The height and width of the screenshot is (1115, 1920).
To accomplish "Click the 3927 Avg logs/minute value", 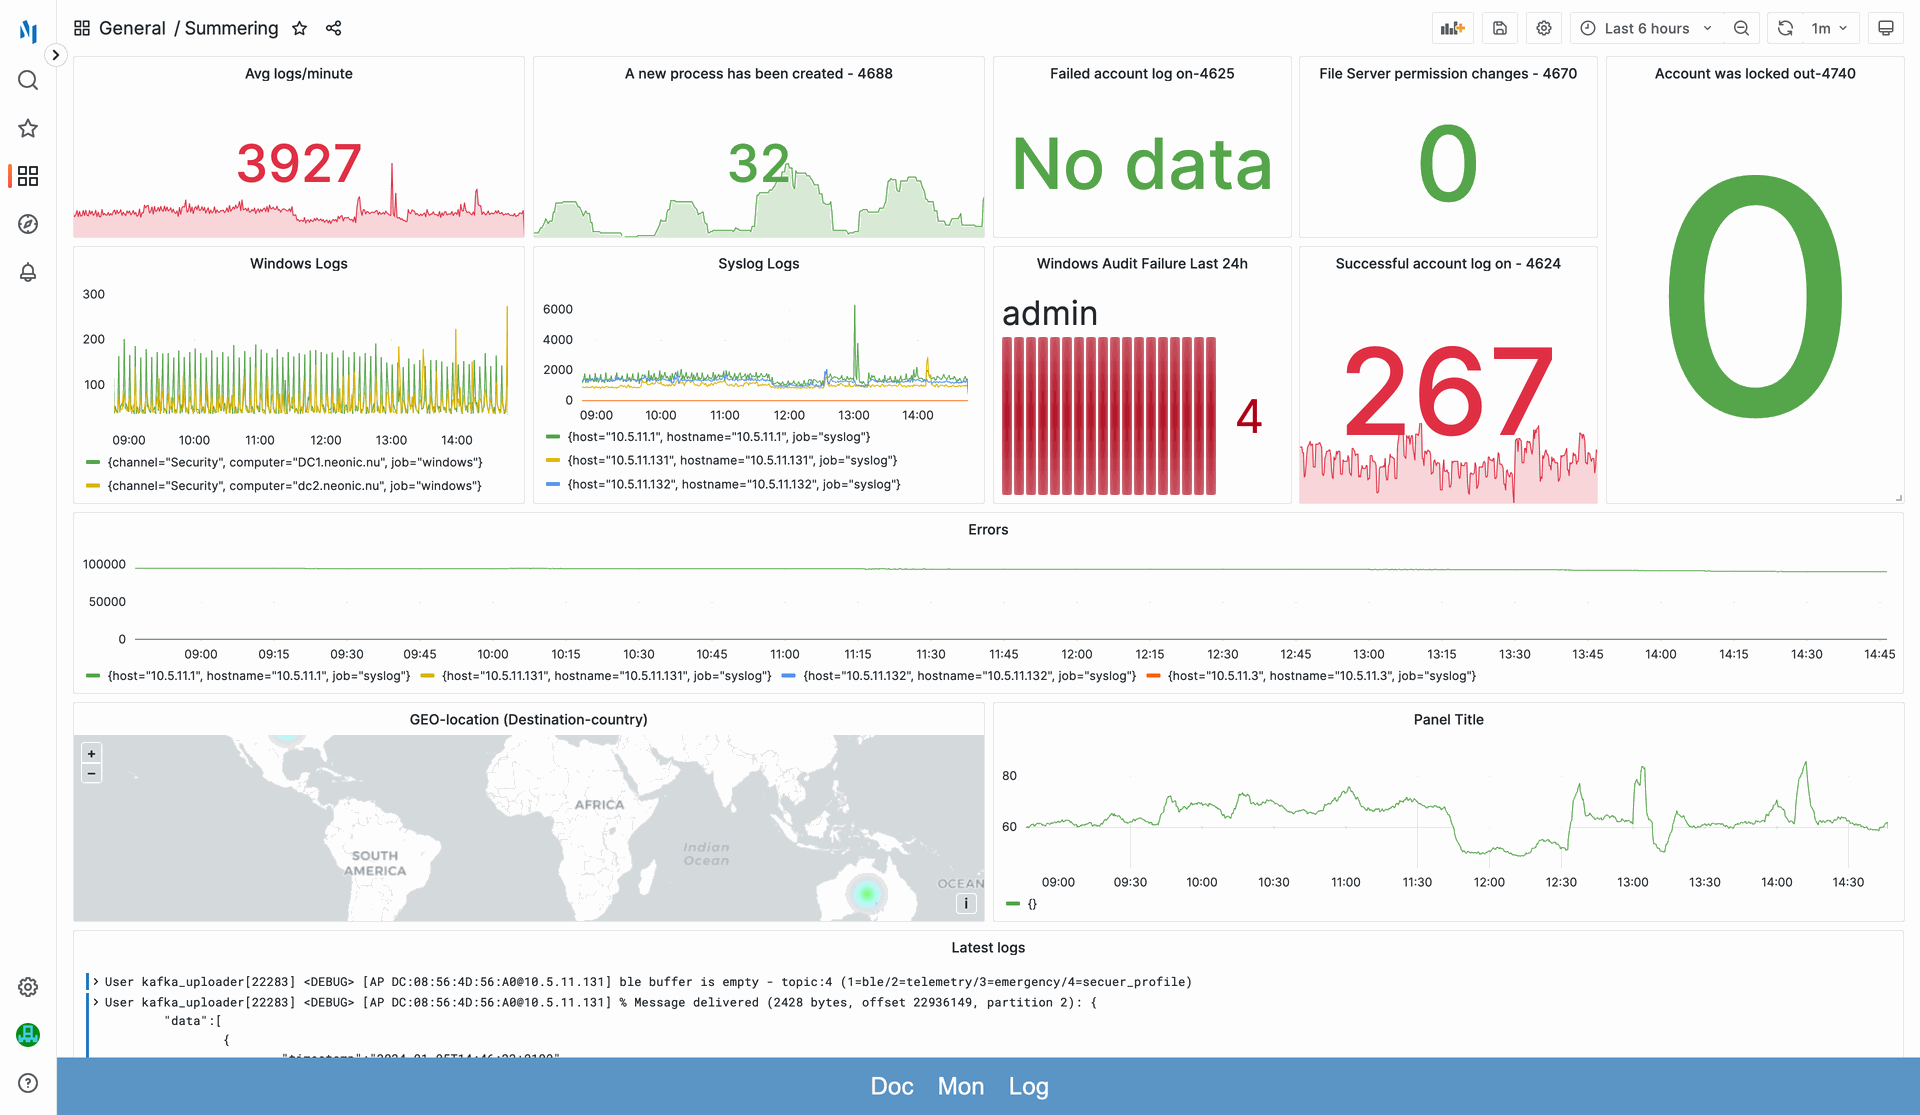I will click(299, 164).
